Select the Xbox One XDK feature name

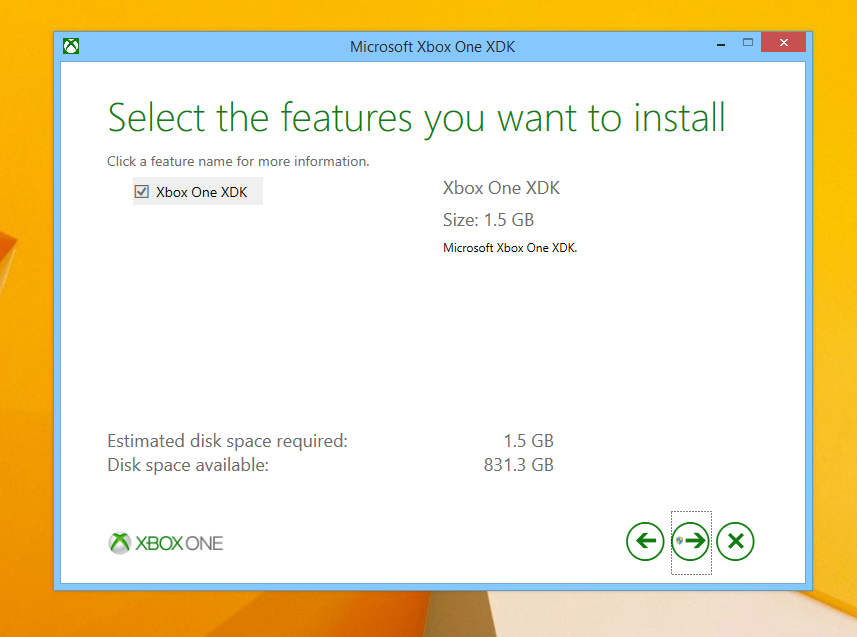(x=202, y=192)
